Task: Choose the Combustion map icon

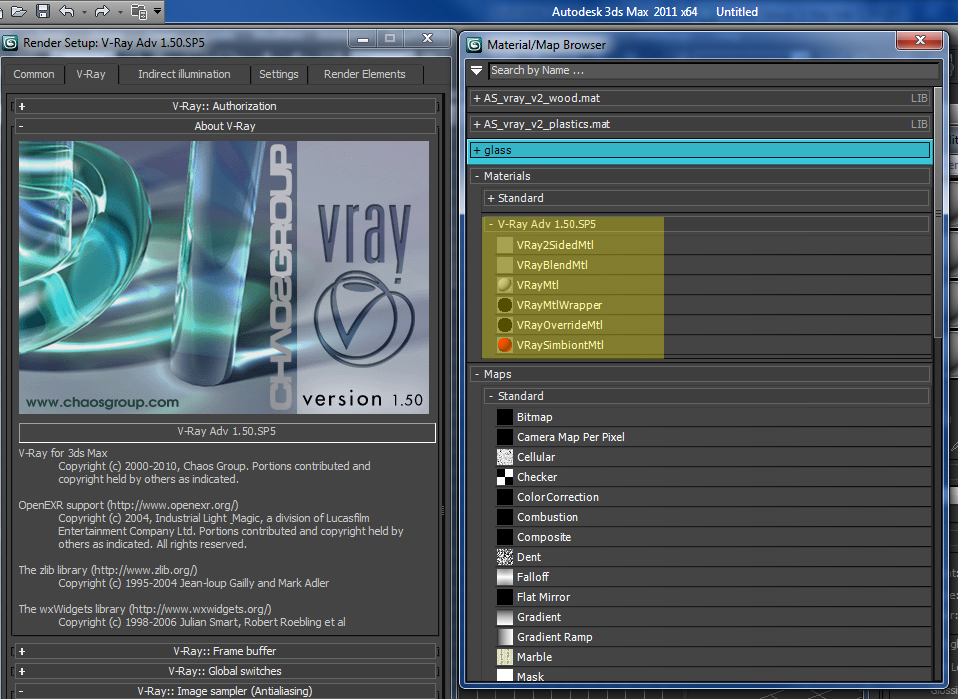Action: click(x=505, y=517)
